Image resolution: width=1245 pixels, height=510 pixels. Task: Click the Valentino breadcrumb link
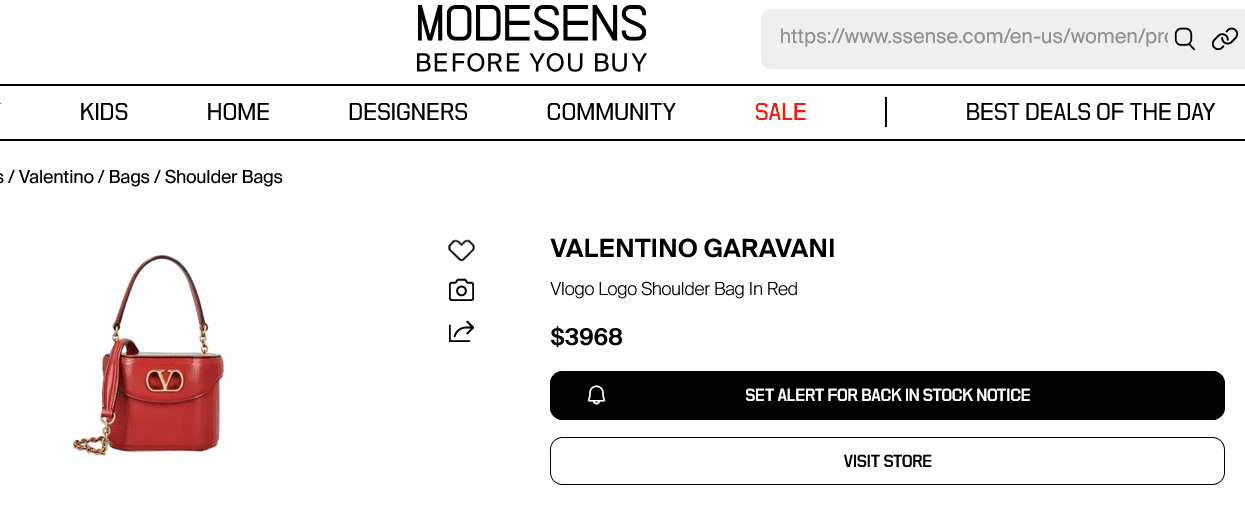coord(56,177)
